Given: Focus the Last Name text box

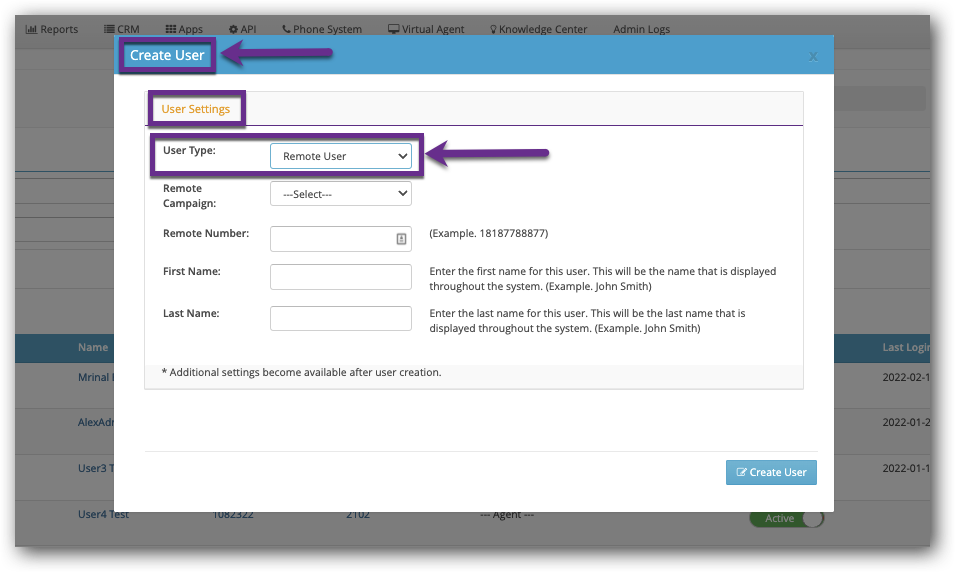Looking at the screenshot, I should (340, 319).
